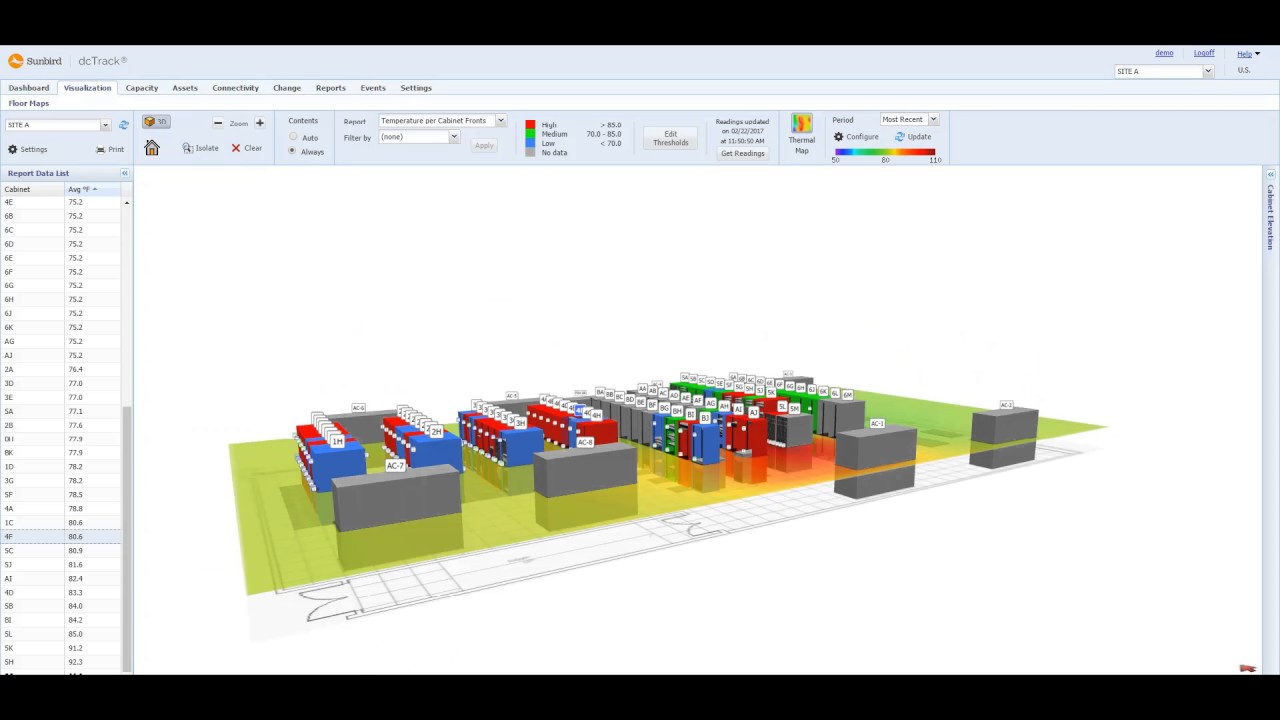1280x720 pixels.
Task: Open the Assets tab
Action: point(185,88)
